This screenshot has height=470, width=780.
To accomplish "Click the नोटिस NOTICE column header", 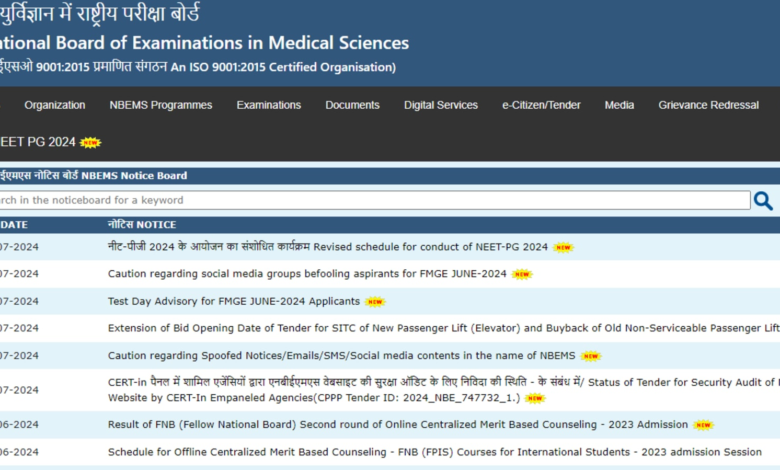I will pyautogui.click(x=142, y=225).
